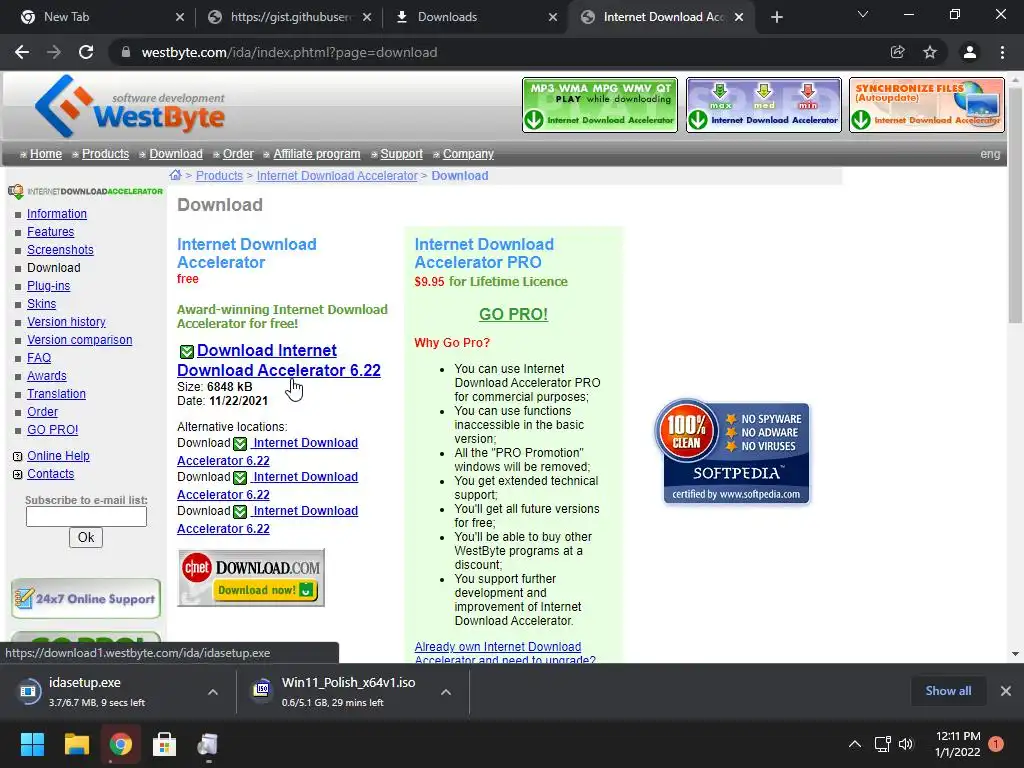Open the Affiliate program menu item
Viewport: 1024px width, 768px height.
317,153
